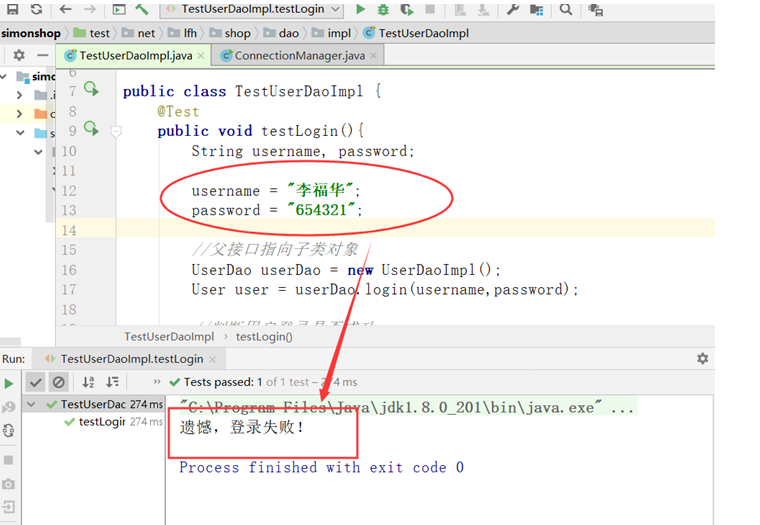The width and height of the screenshot is (760, 525).
Task: Expand the second project tree folder
Action: pos(19,95)
